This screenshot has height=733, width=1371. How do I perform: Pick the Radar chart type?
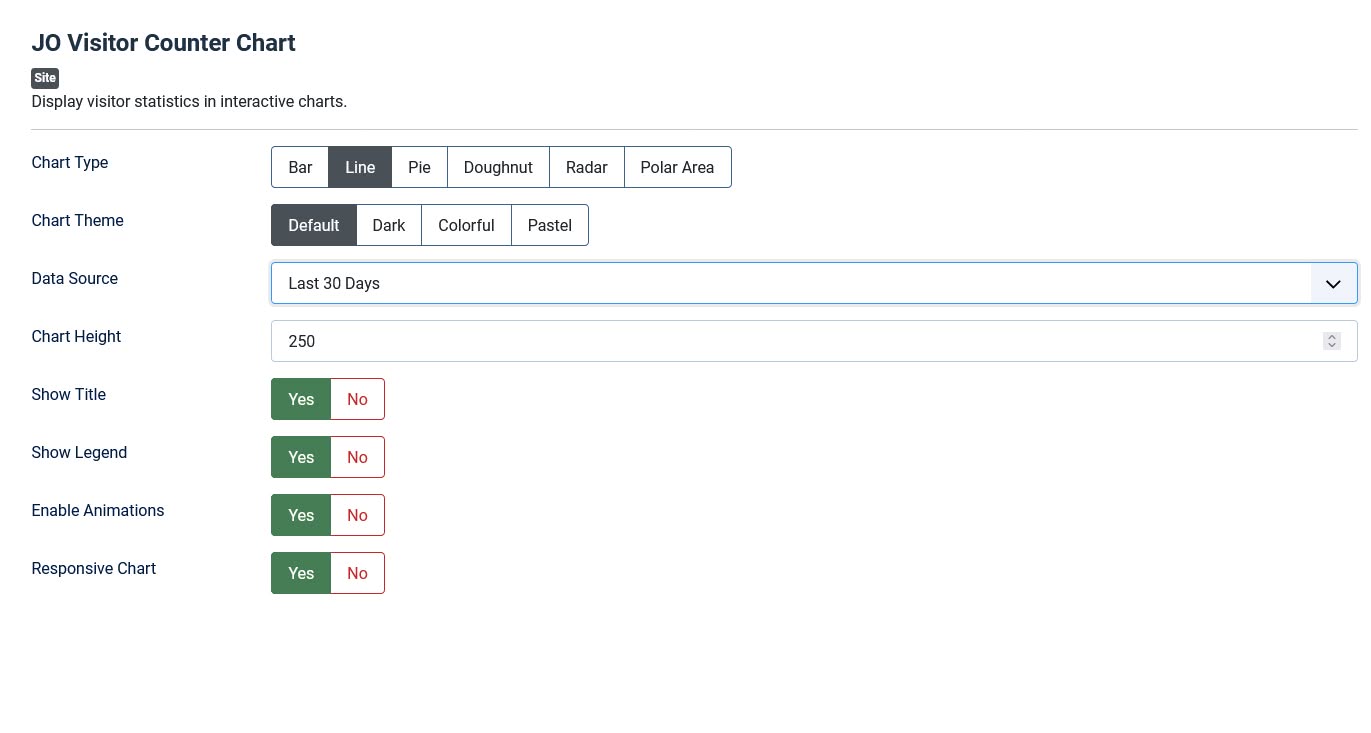point(586,167)
